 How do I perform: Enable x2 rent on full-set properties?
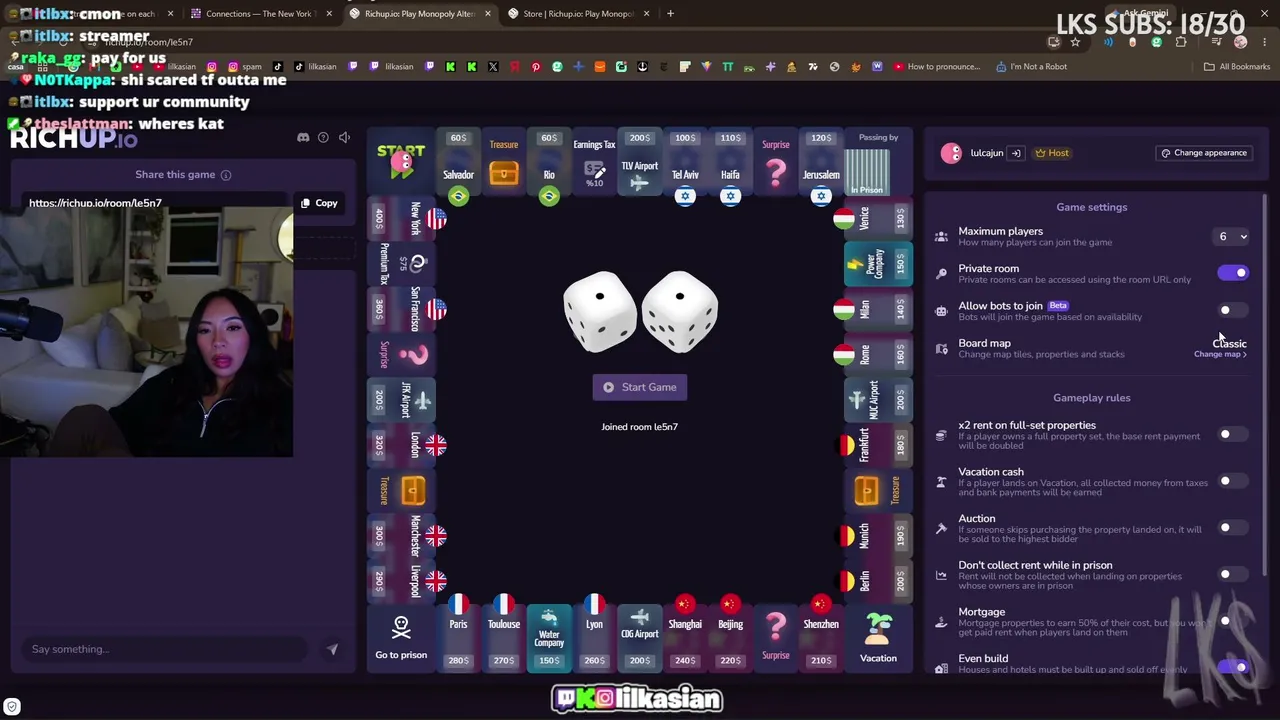(x=1233, y=435)
